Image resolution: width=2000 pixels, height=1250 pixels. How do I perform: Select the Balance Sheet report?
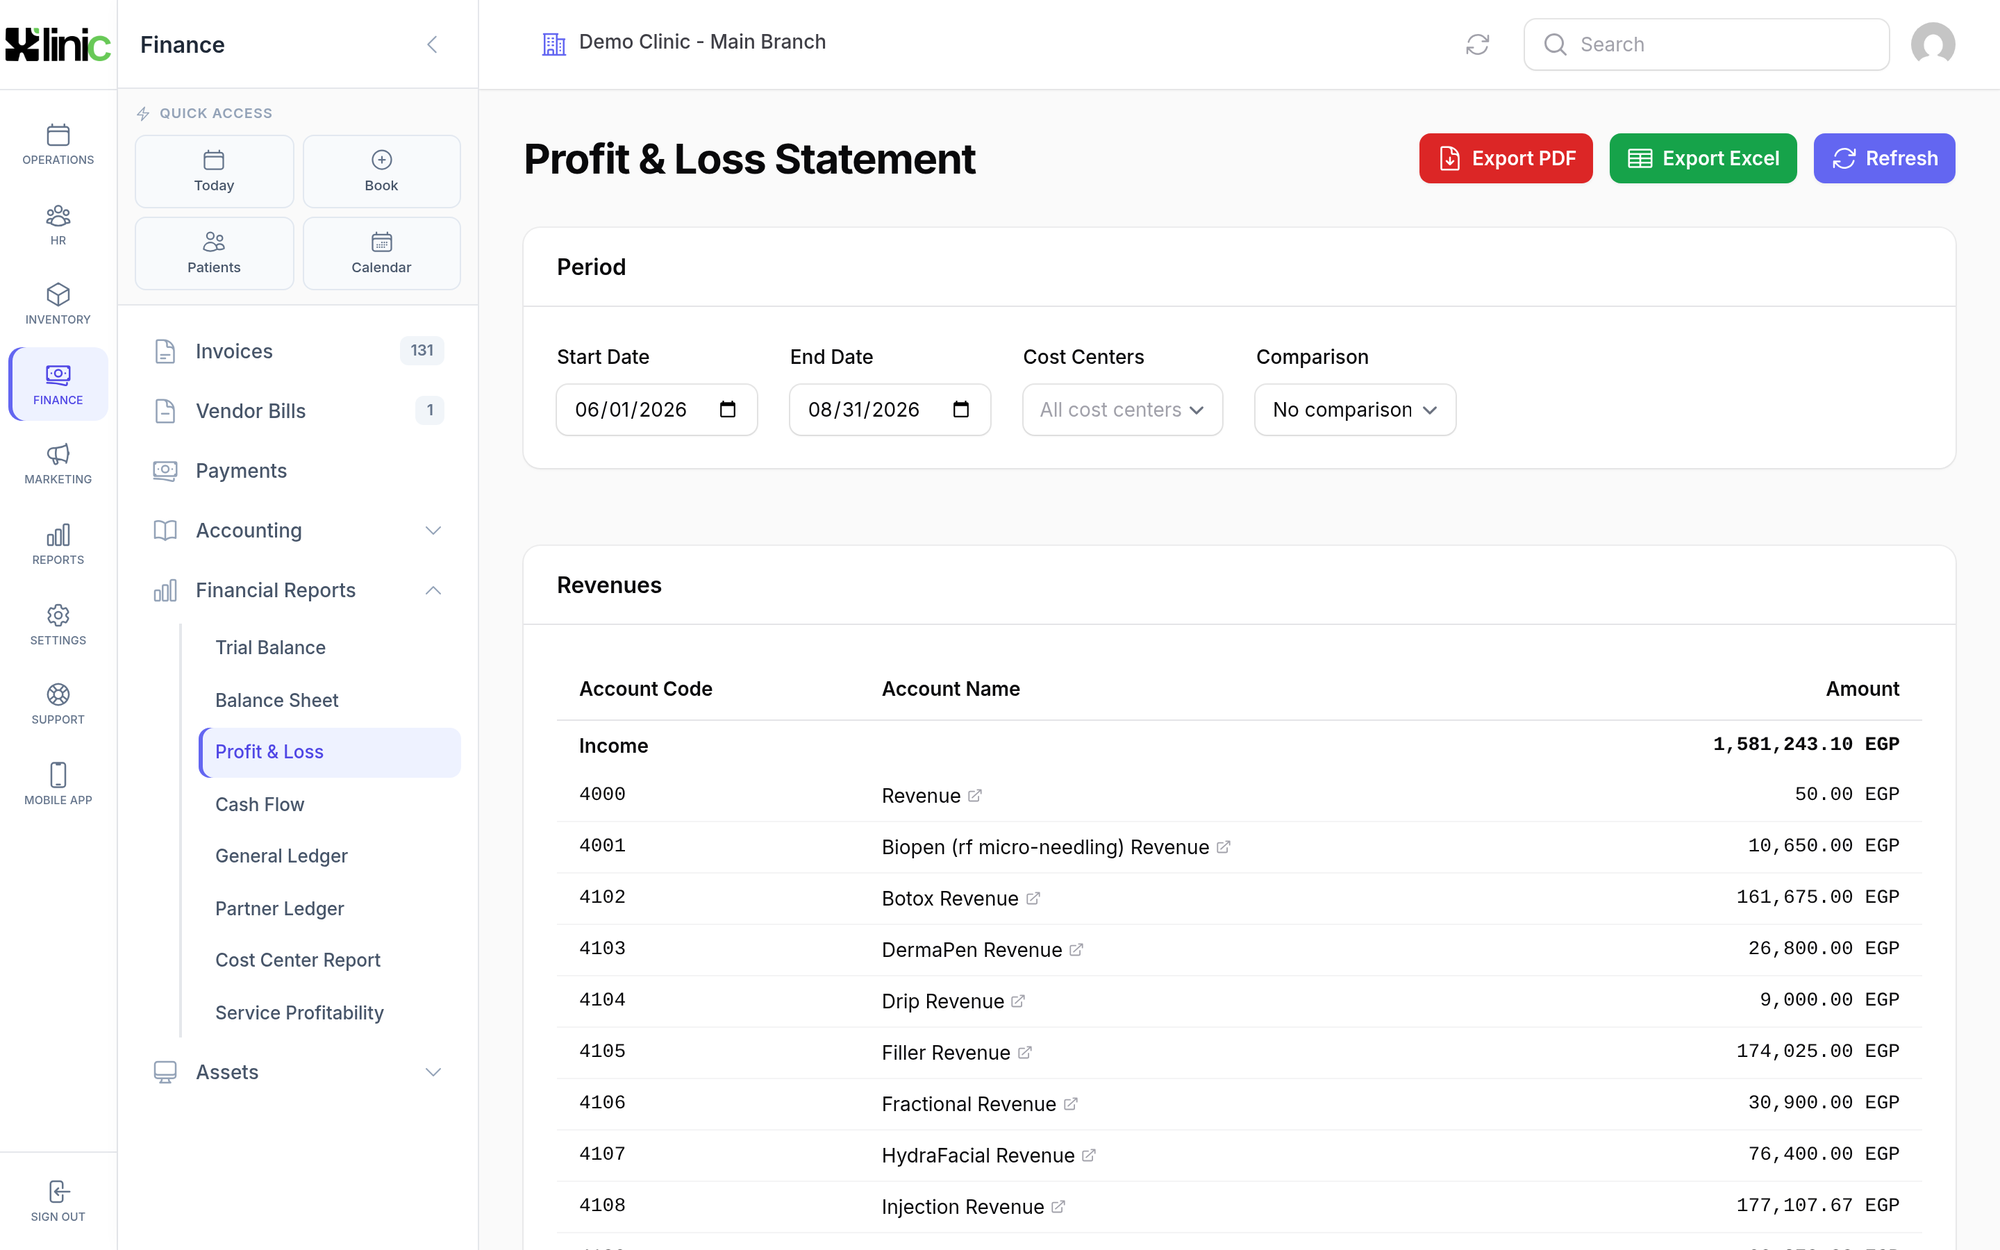pyautogui.click(x=330, y=700)
